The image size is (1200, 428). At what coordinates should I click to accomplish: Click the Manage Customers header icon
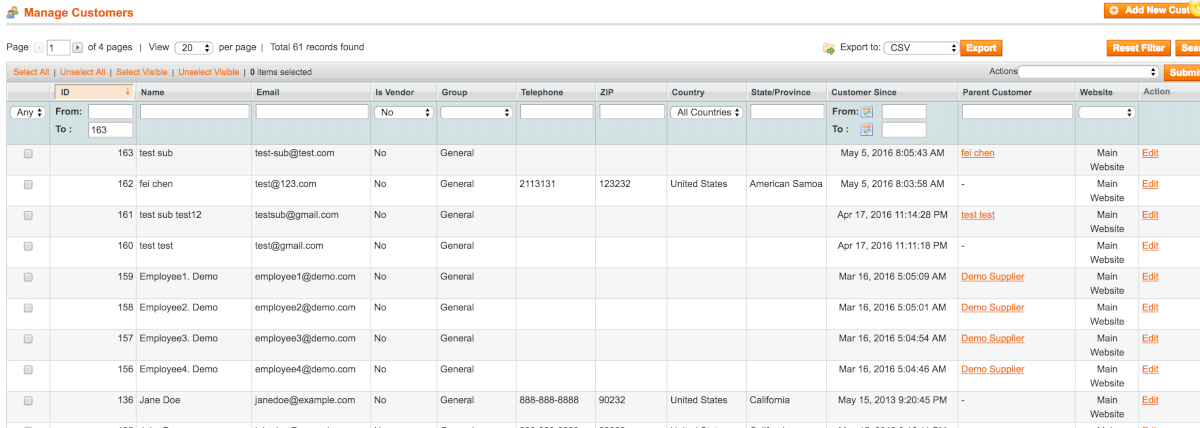click(13, 13)
